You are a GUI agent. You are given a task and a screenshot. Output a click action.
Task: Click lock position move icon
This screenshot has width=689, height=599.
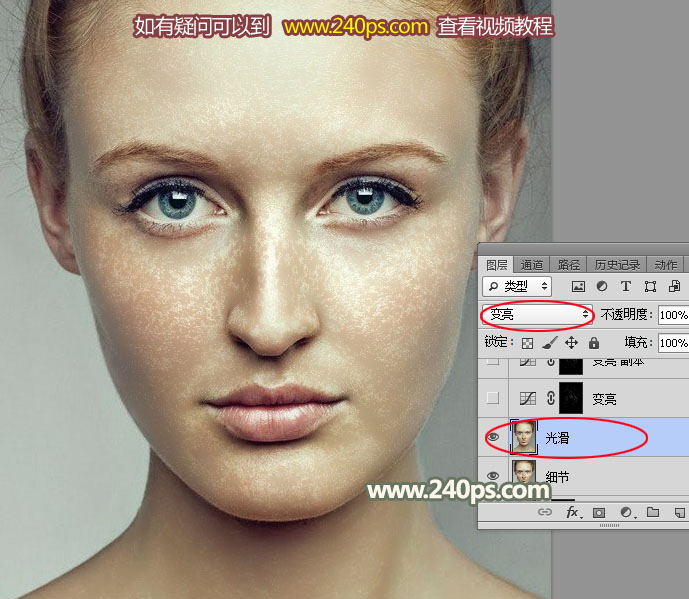point(571,342)
